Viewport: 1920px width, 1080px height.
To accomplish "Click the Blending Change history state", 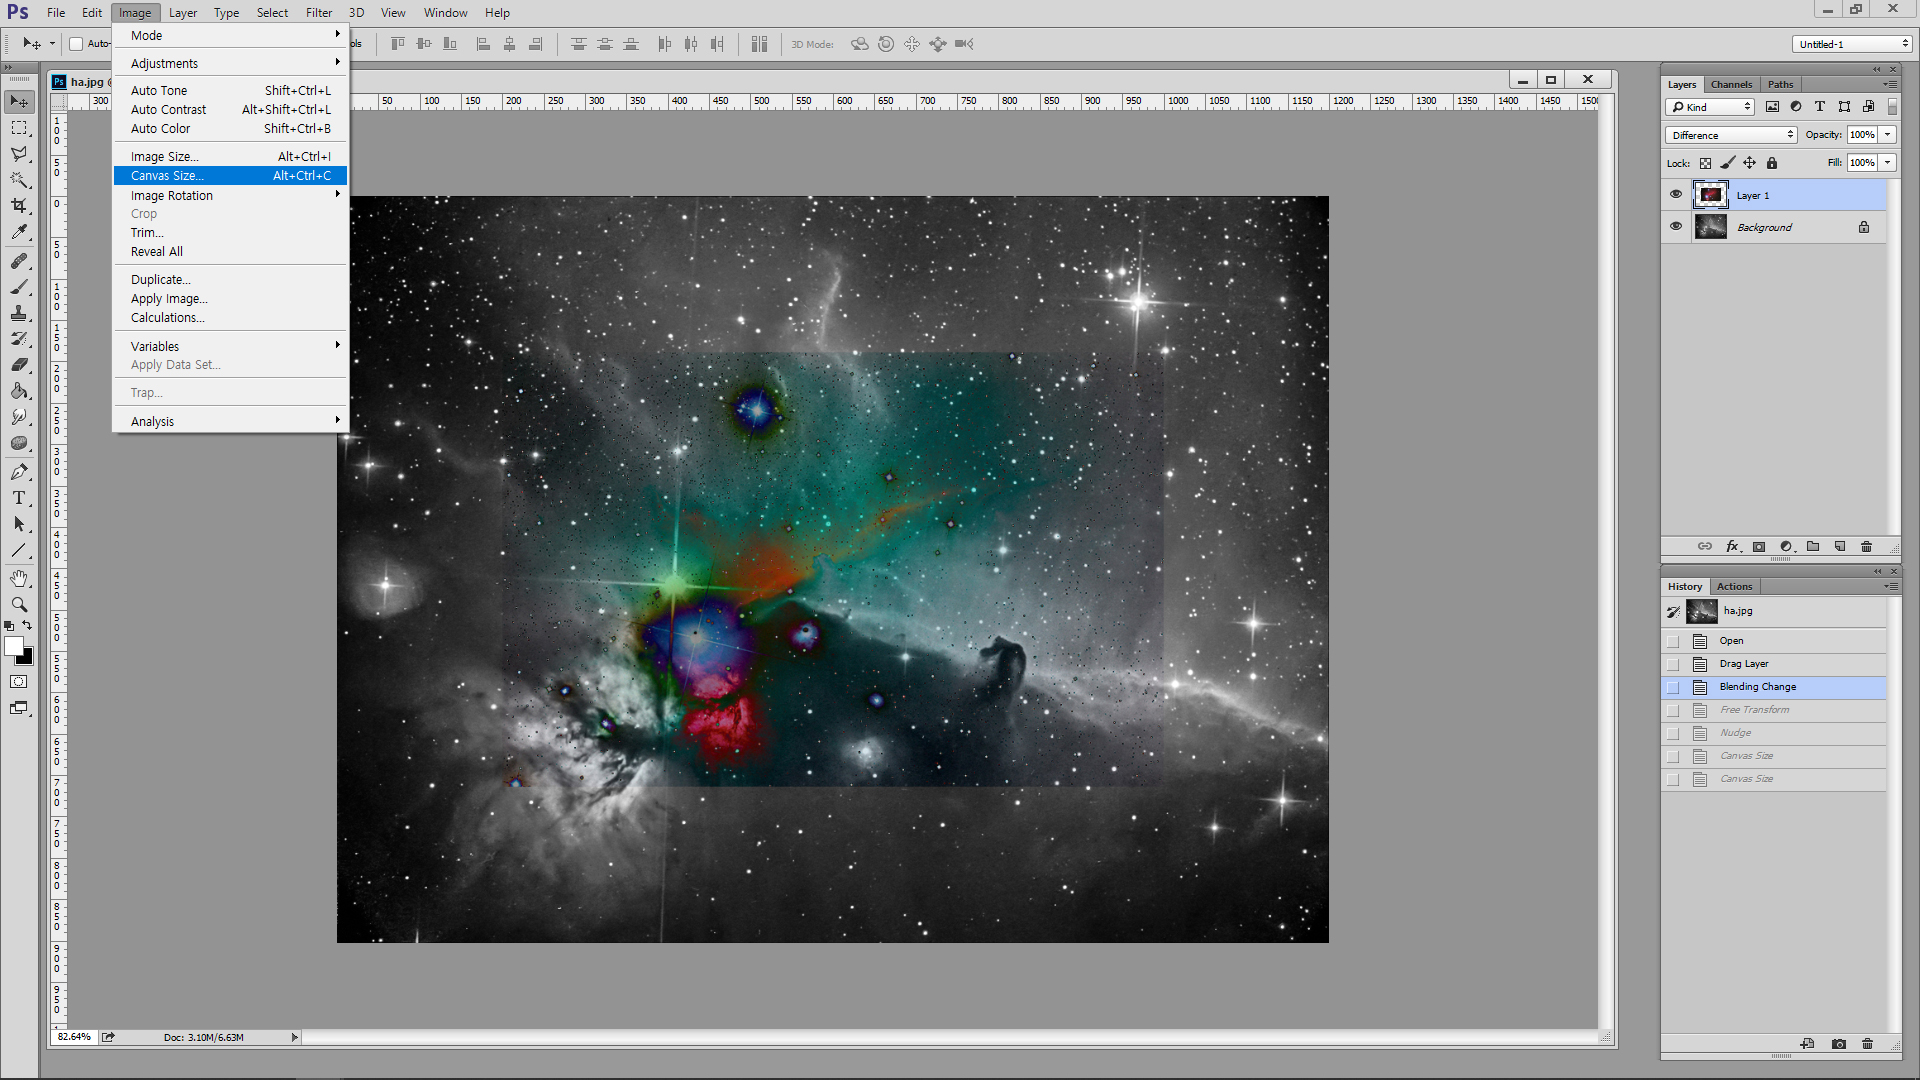I will (x=1774, y=687).
